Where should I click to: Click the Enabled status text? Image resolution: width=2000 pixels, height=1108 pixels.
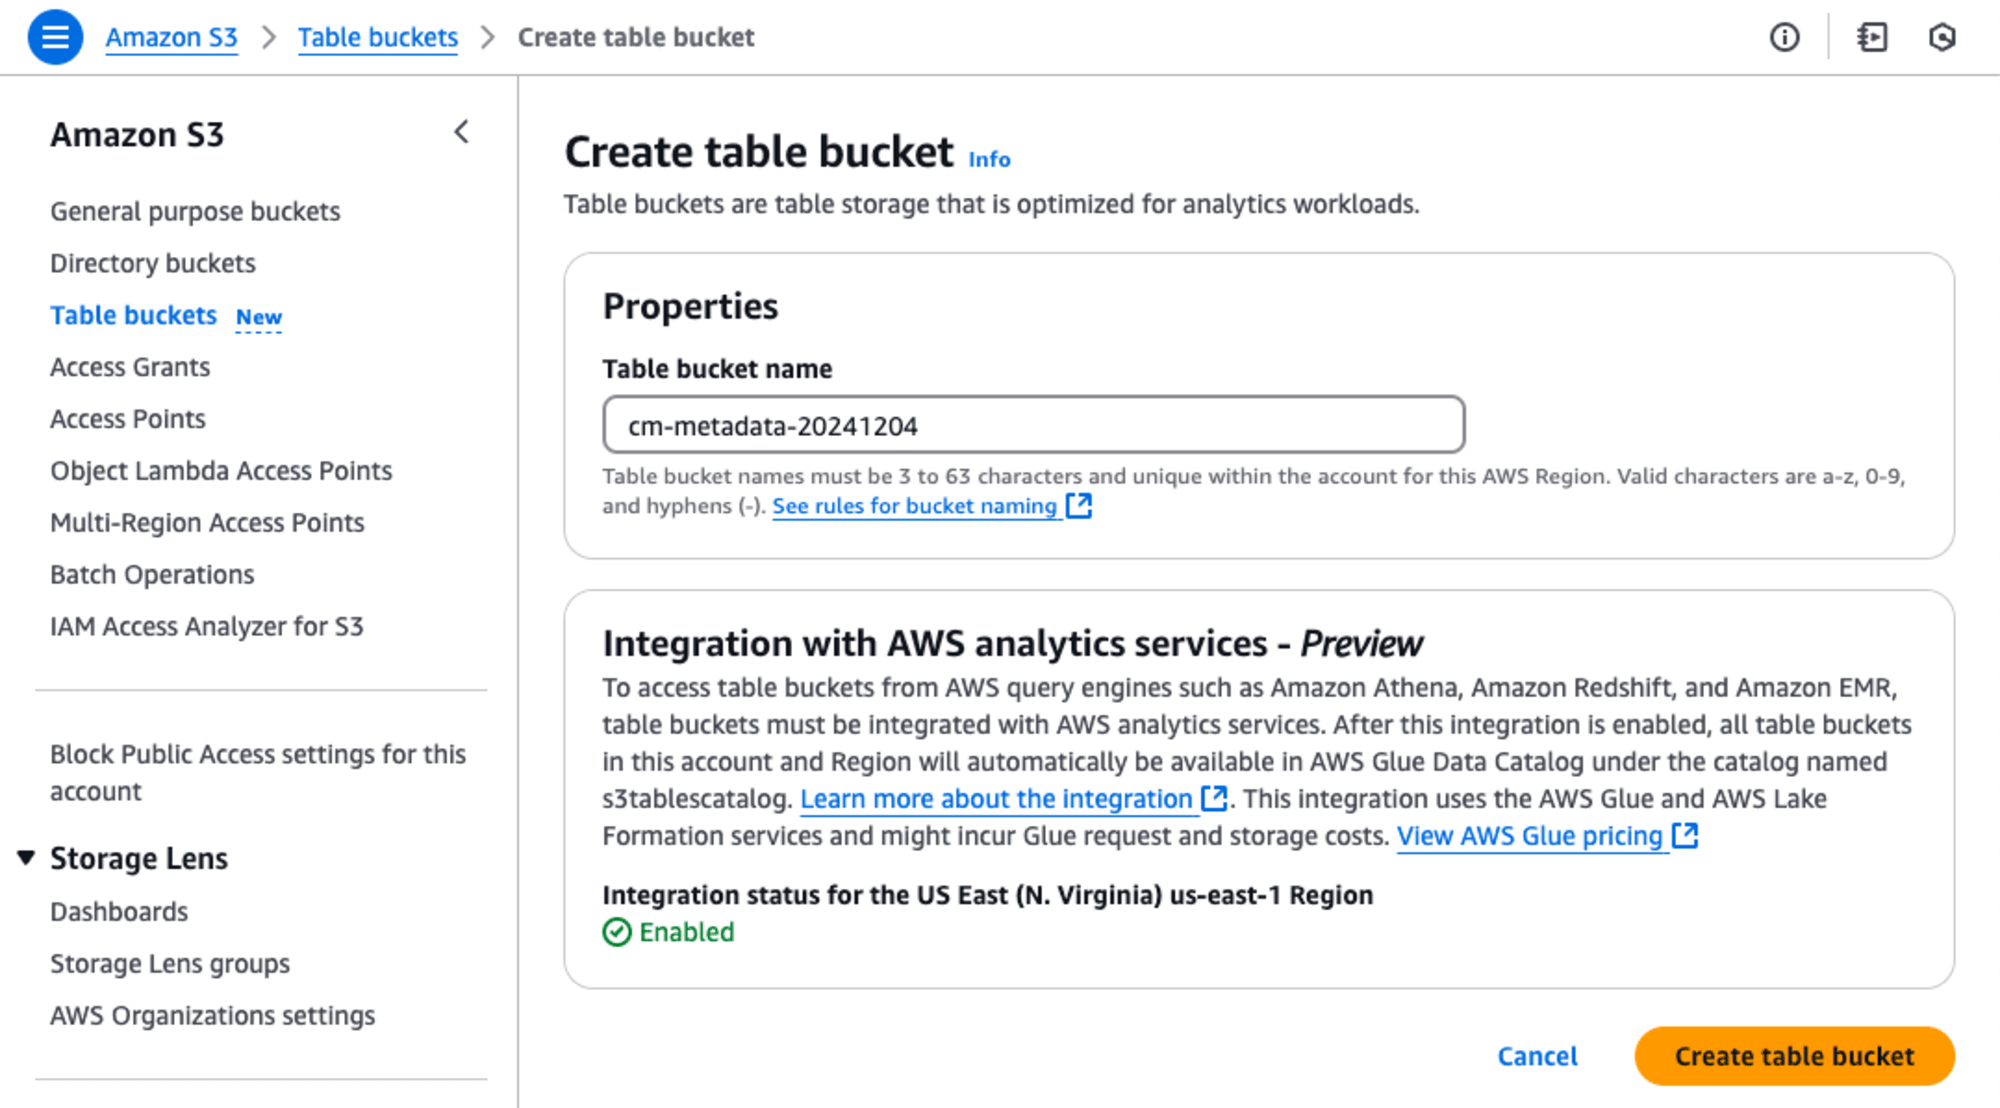[687, 932]
